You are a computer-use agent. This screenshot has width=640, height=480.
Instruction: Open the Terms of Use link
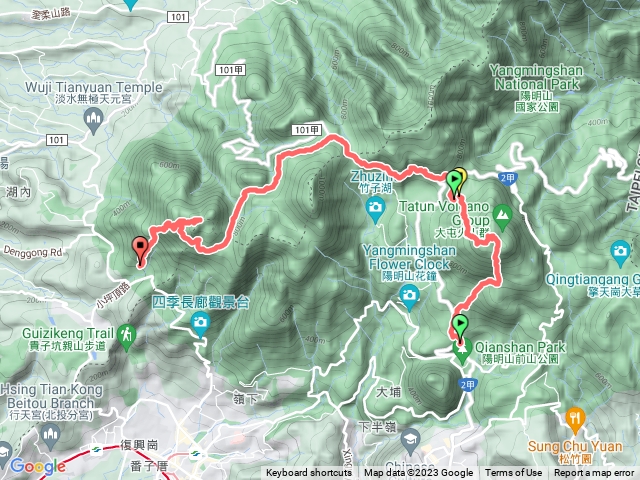(x=513, y=473)
